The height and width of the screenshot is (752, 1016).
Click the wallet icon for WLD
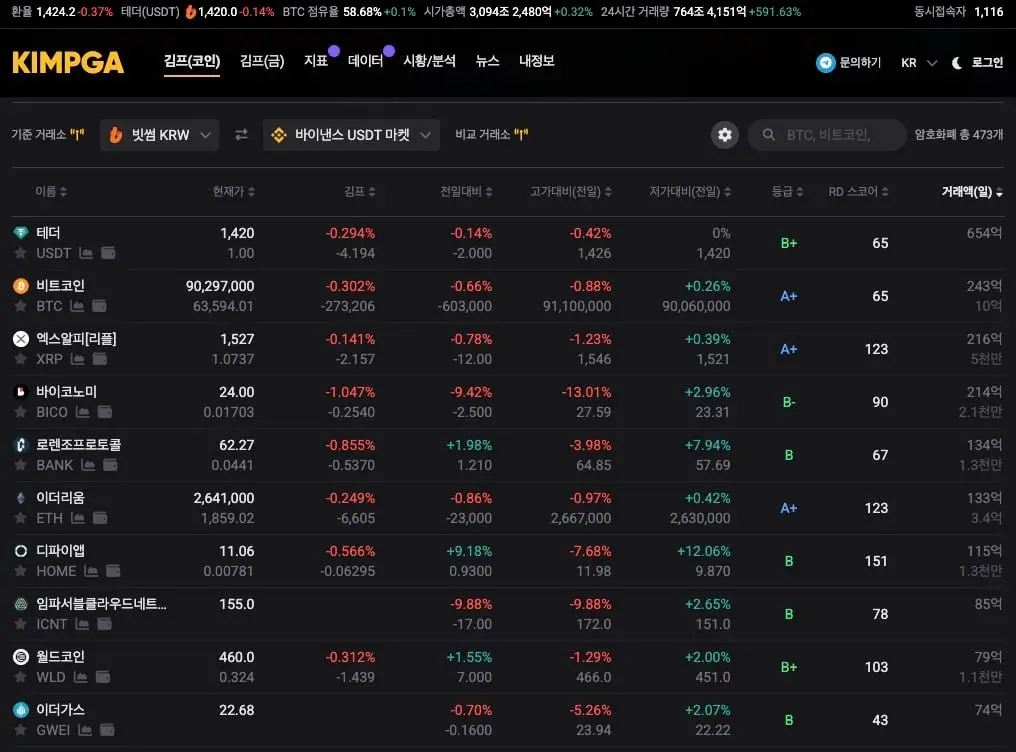click(x=102, y=678)
